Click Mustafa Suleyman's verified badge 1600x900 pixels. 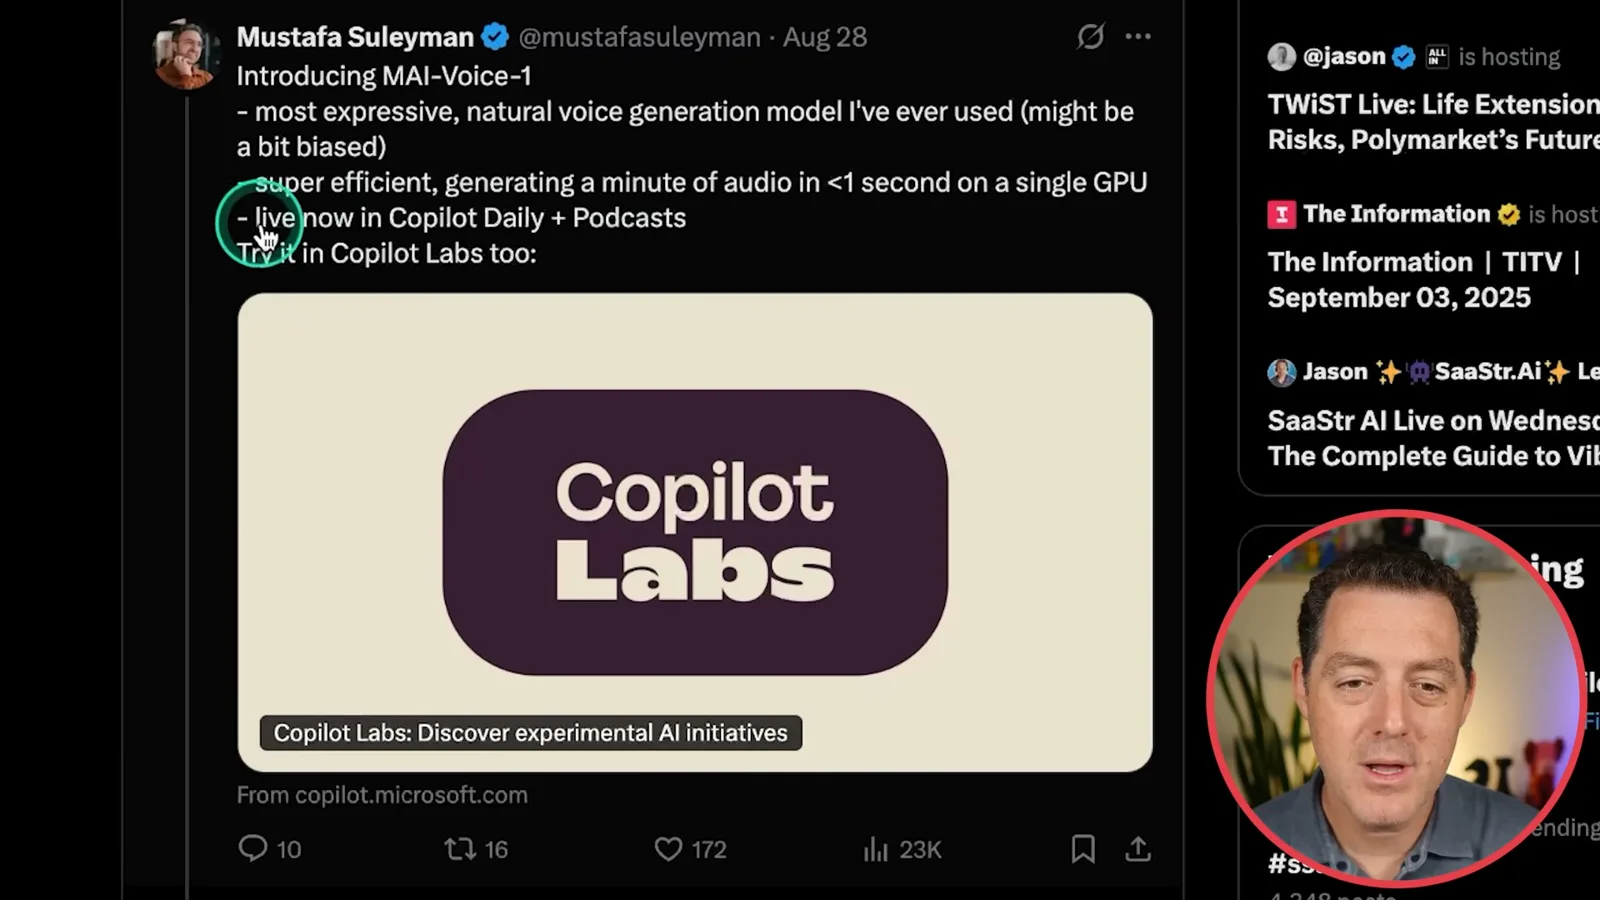click(495, 37)
